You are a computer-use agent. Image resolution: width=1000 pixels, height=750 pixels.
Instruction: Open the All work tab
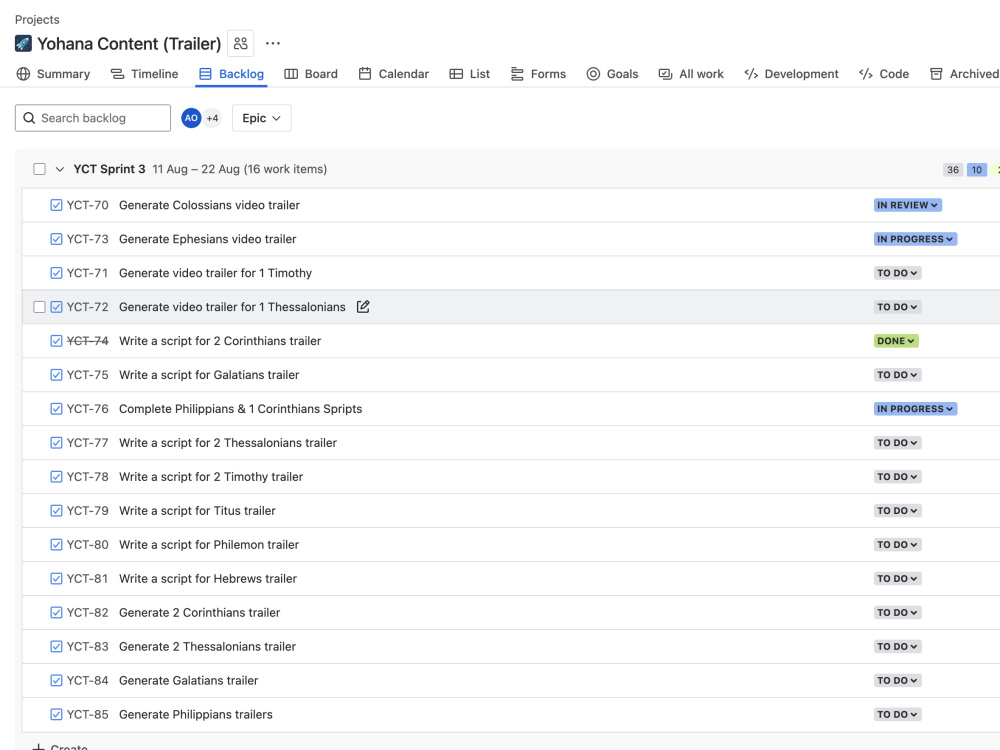[x=691, y=74]
